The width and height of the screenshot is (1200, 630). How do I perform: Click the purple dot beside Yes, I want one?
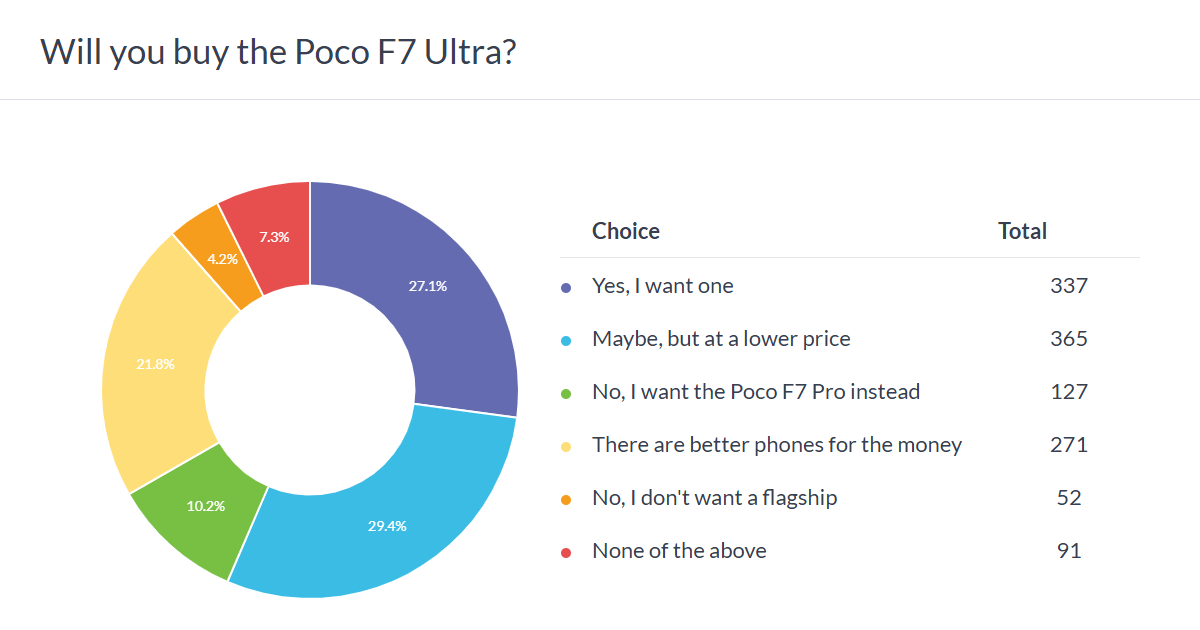point(566,287)
